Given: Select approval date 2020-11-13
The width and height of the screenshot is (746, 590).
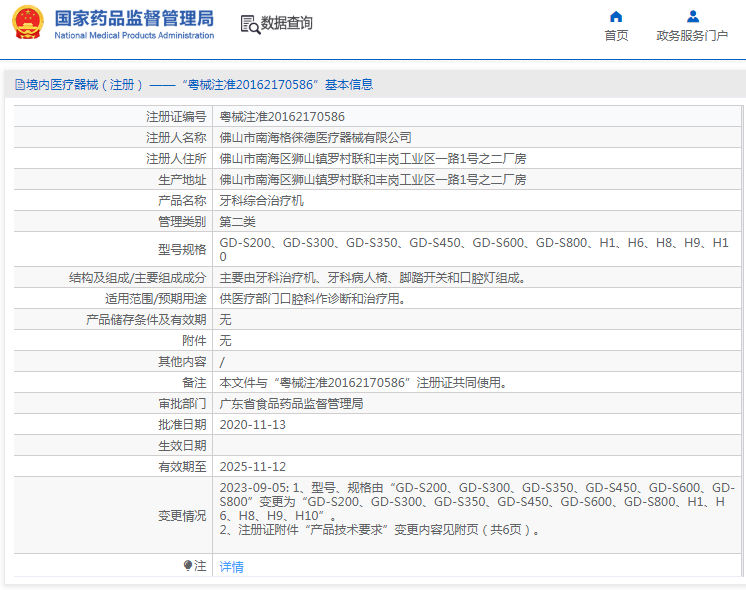Looking at the screenshot, I should coord(253,424).
